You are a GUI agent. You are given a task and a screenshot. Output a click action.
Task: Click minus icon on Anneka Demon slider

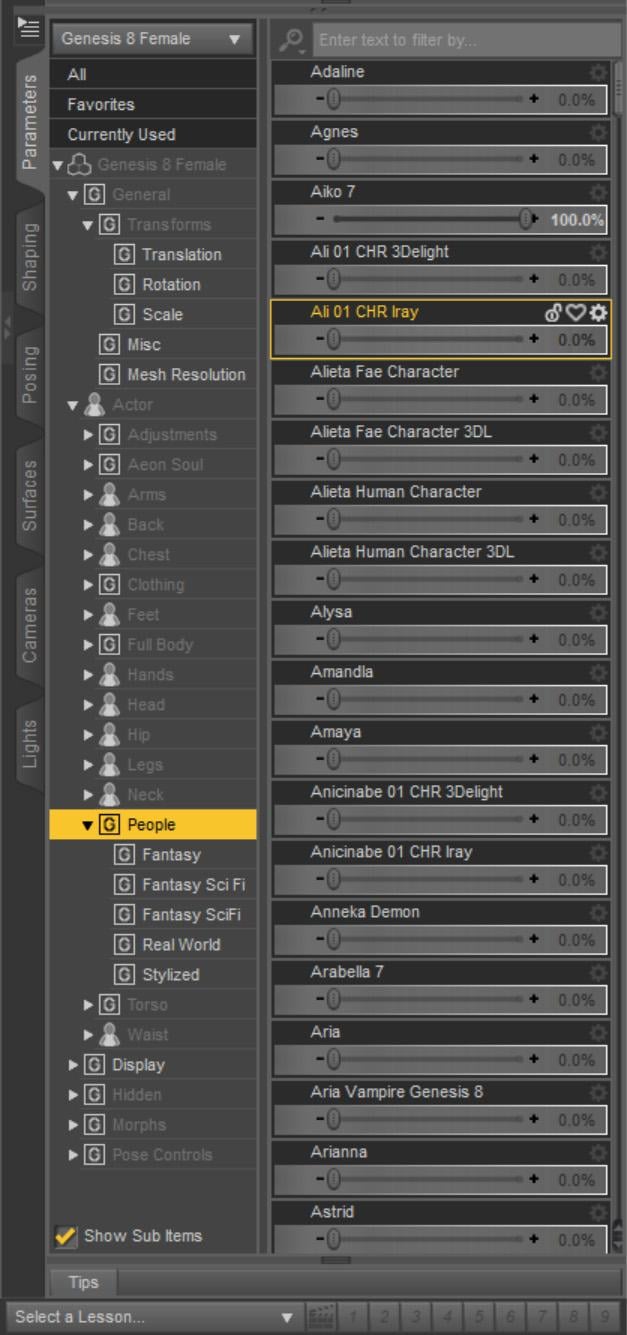tap(320, 939)
